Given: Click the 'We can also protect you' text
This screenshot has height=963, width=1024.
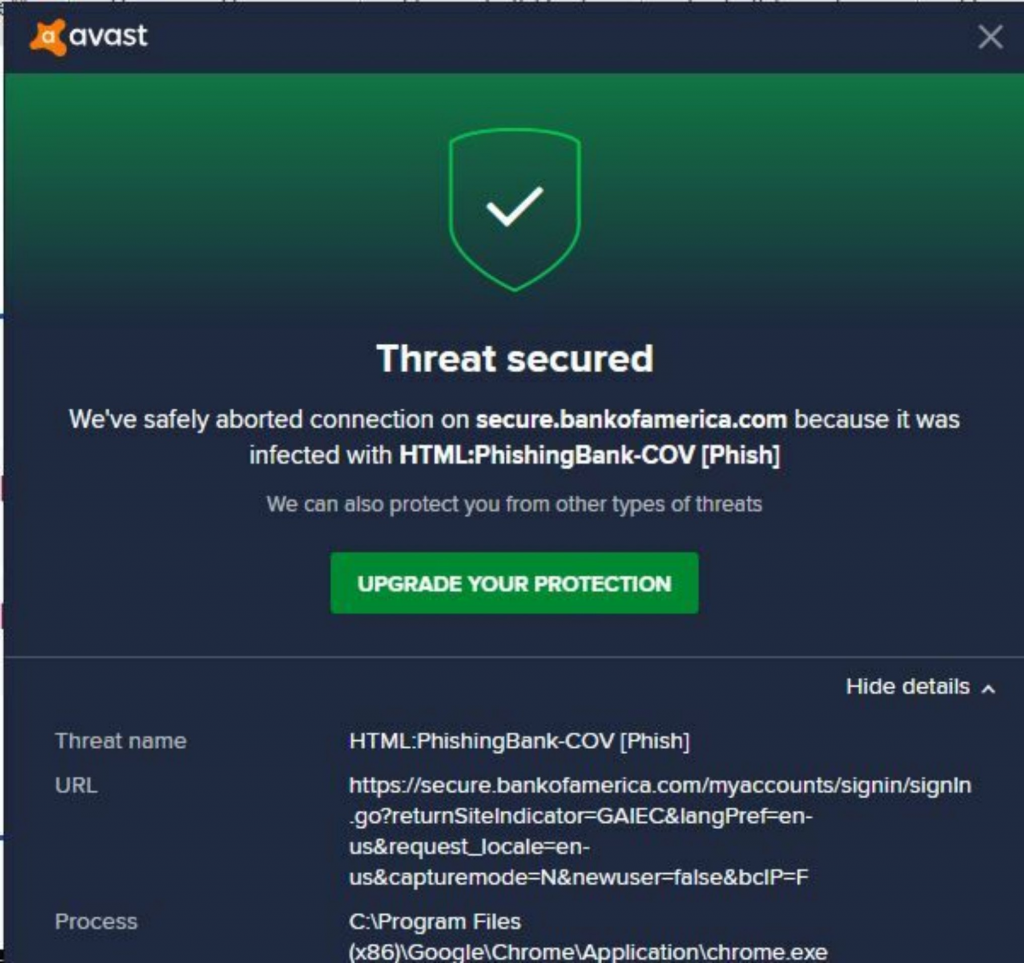Looking at the screenshot, I should 514,504.
